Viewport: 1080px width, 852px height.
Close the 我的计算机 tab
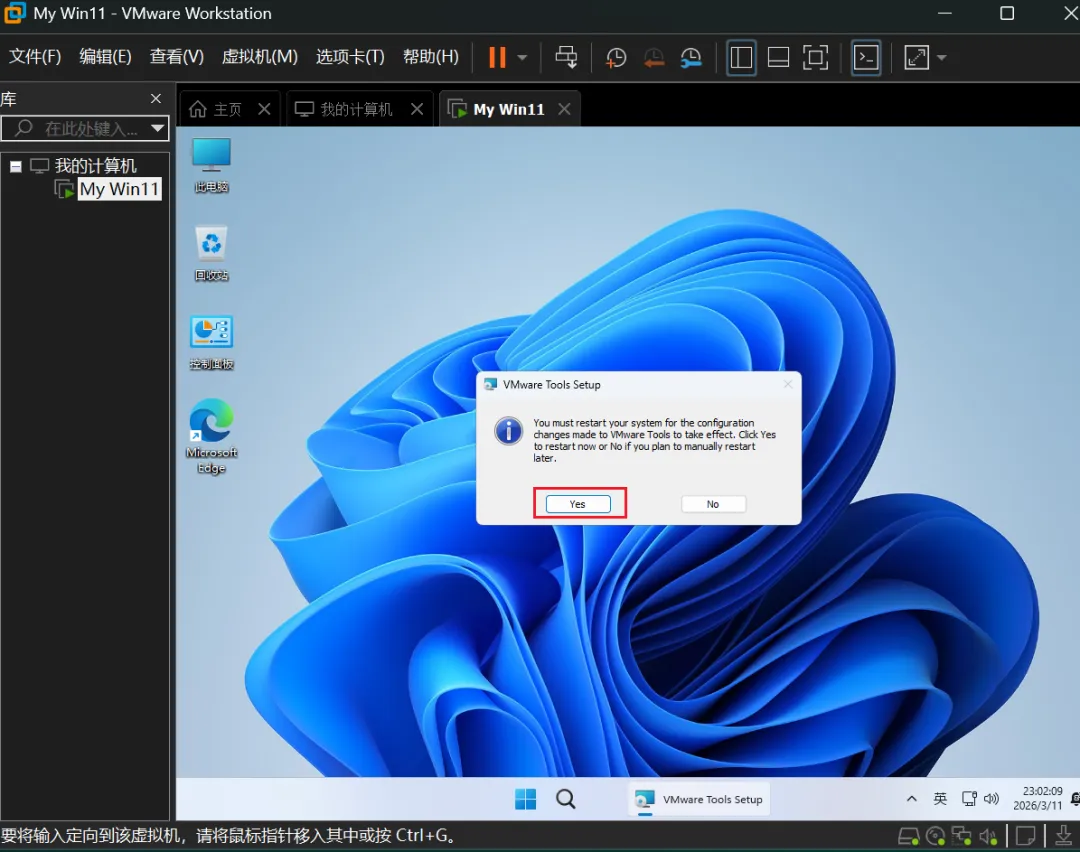(x=417, y=109)
